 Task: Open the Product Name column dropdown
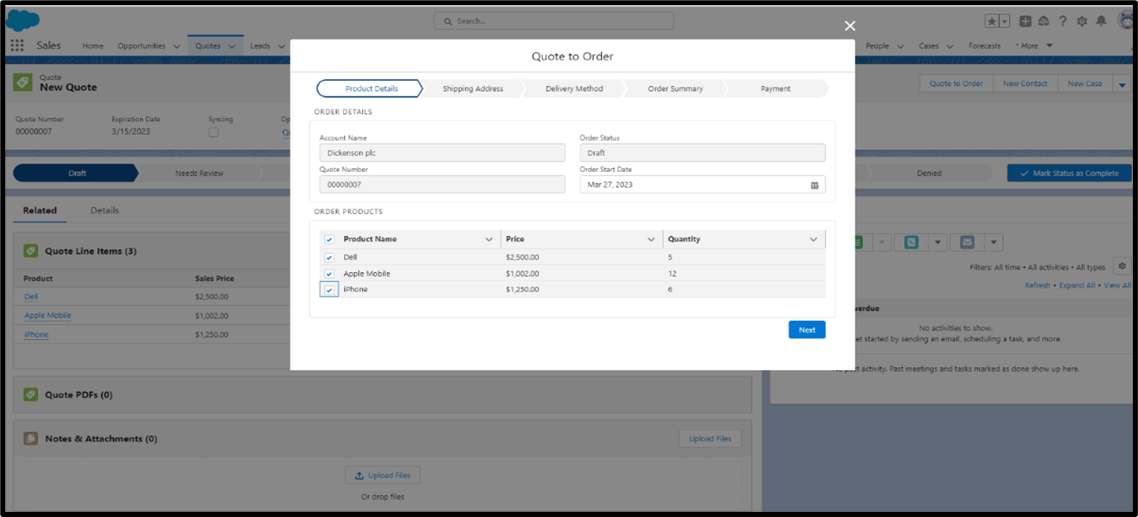(x=489, y=240)
